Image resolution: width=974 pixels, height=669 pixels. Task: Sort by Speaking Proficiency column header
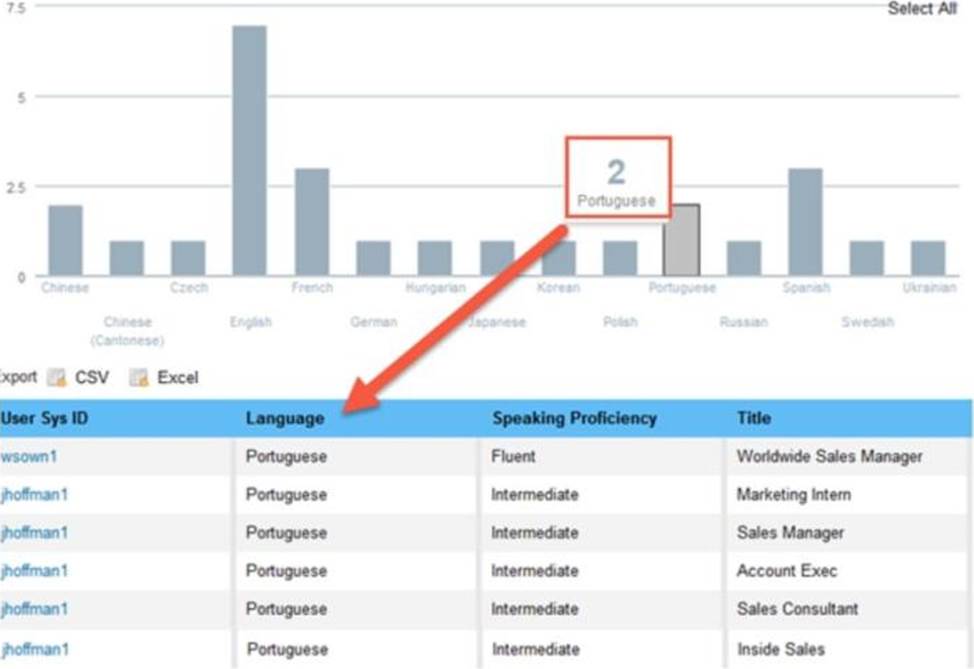tap(574, 419)
